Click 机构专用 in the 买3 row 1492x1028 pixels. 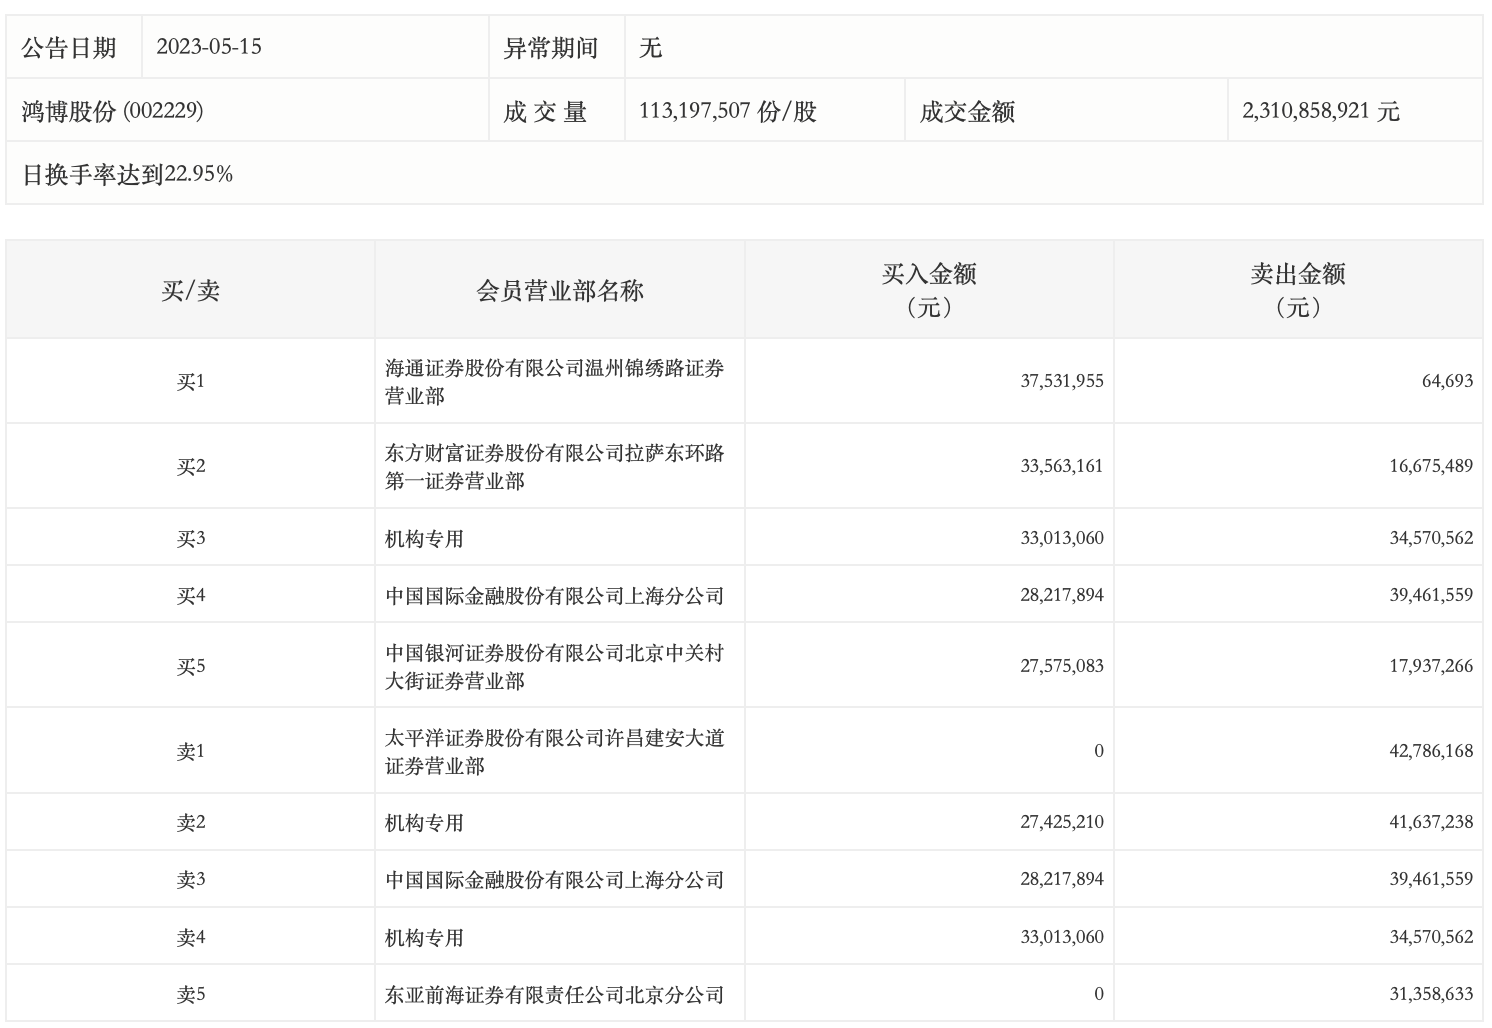pyautogui.click(x=424, y=538)
